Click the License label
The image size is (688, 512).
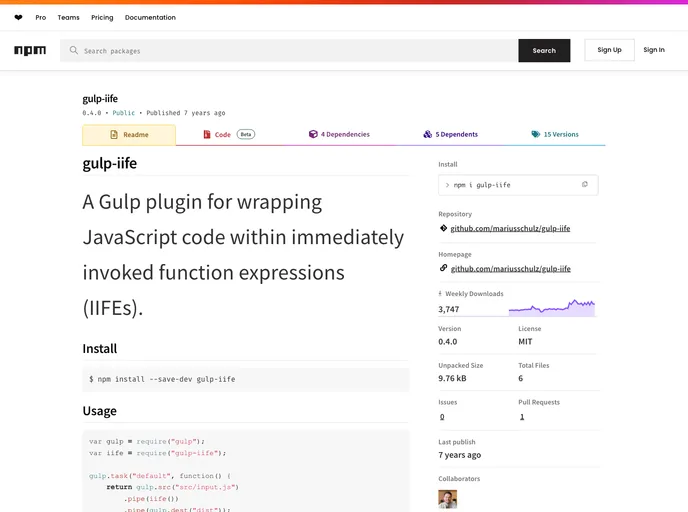(x=530, y=329)
